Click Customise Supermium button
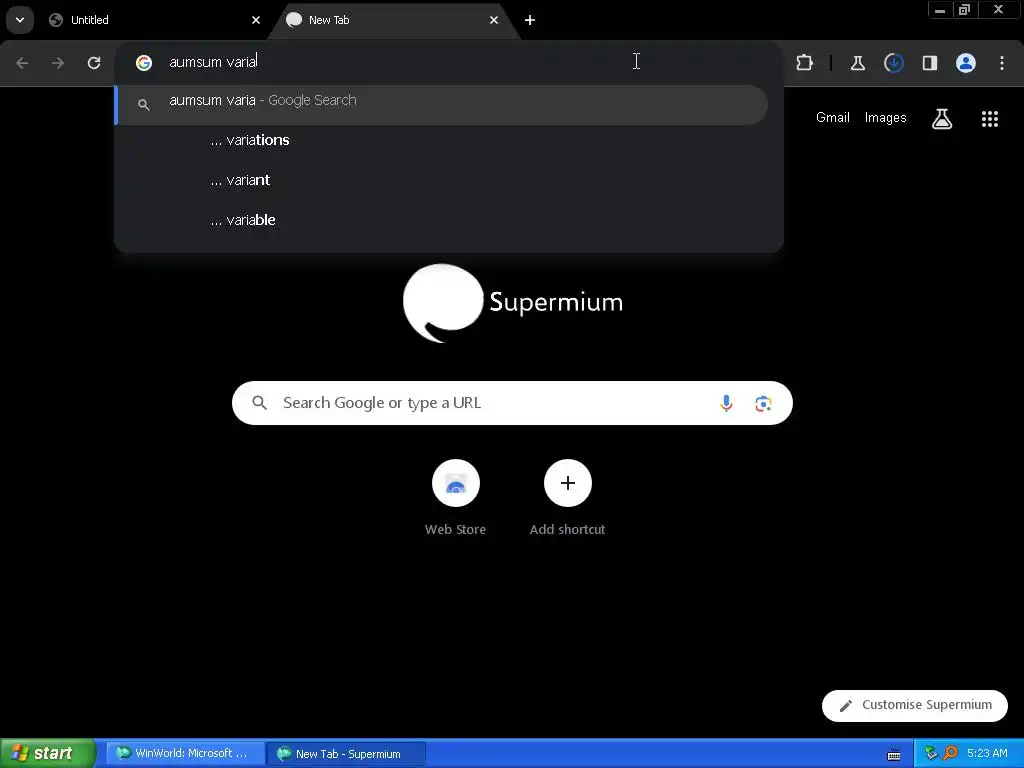Screen dimensions: 1024x768 914,705
